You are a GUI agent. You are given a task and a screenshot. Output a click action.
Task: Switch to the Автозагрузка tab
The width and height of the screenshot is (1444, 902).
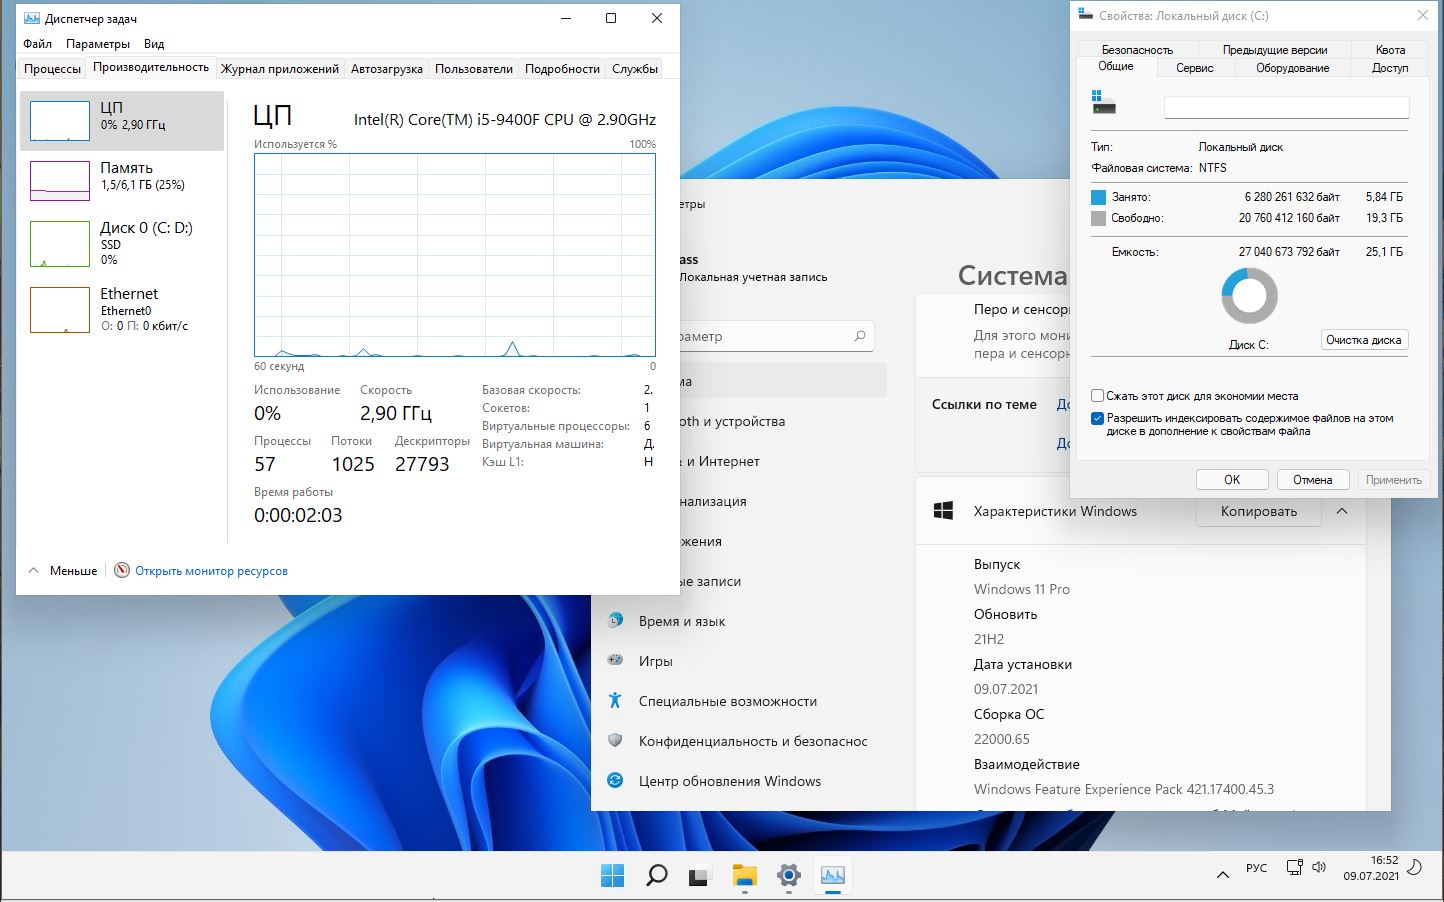tap(387, 69)
